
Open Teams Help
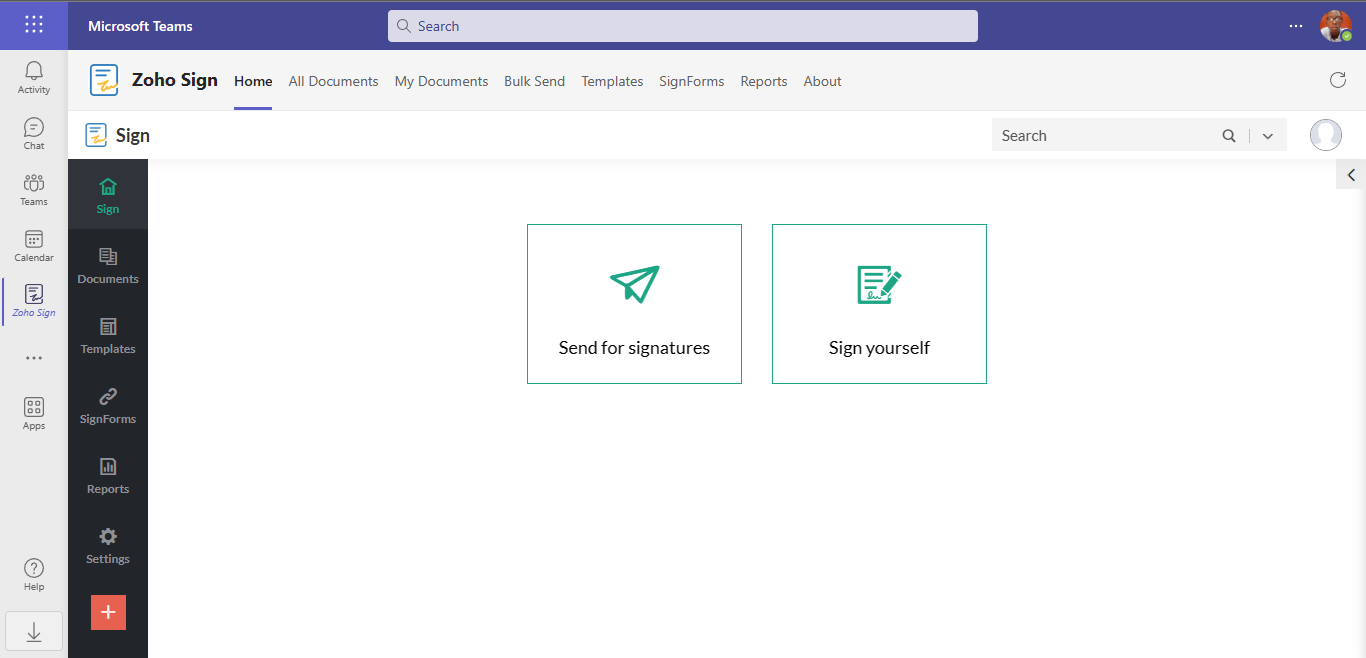tap(34, 575)
